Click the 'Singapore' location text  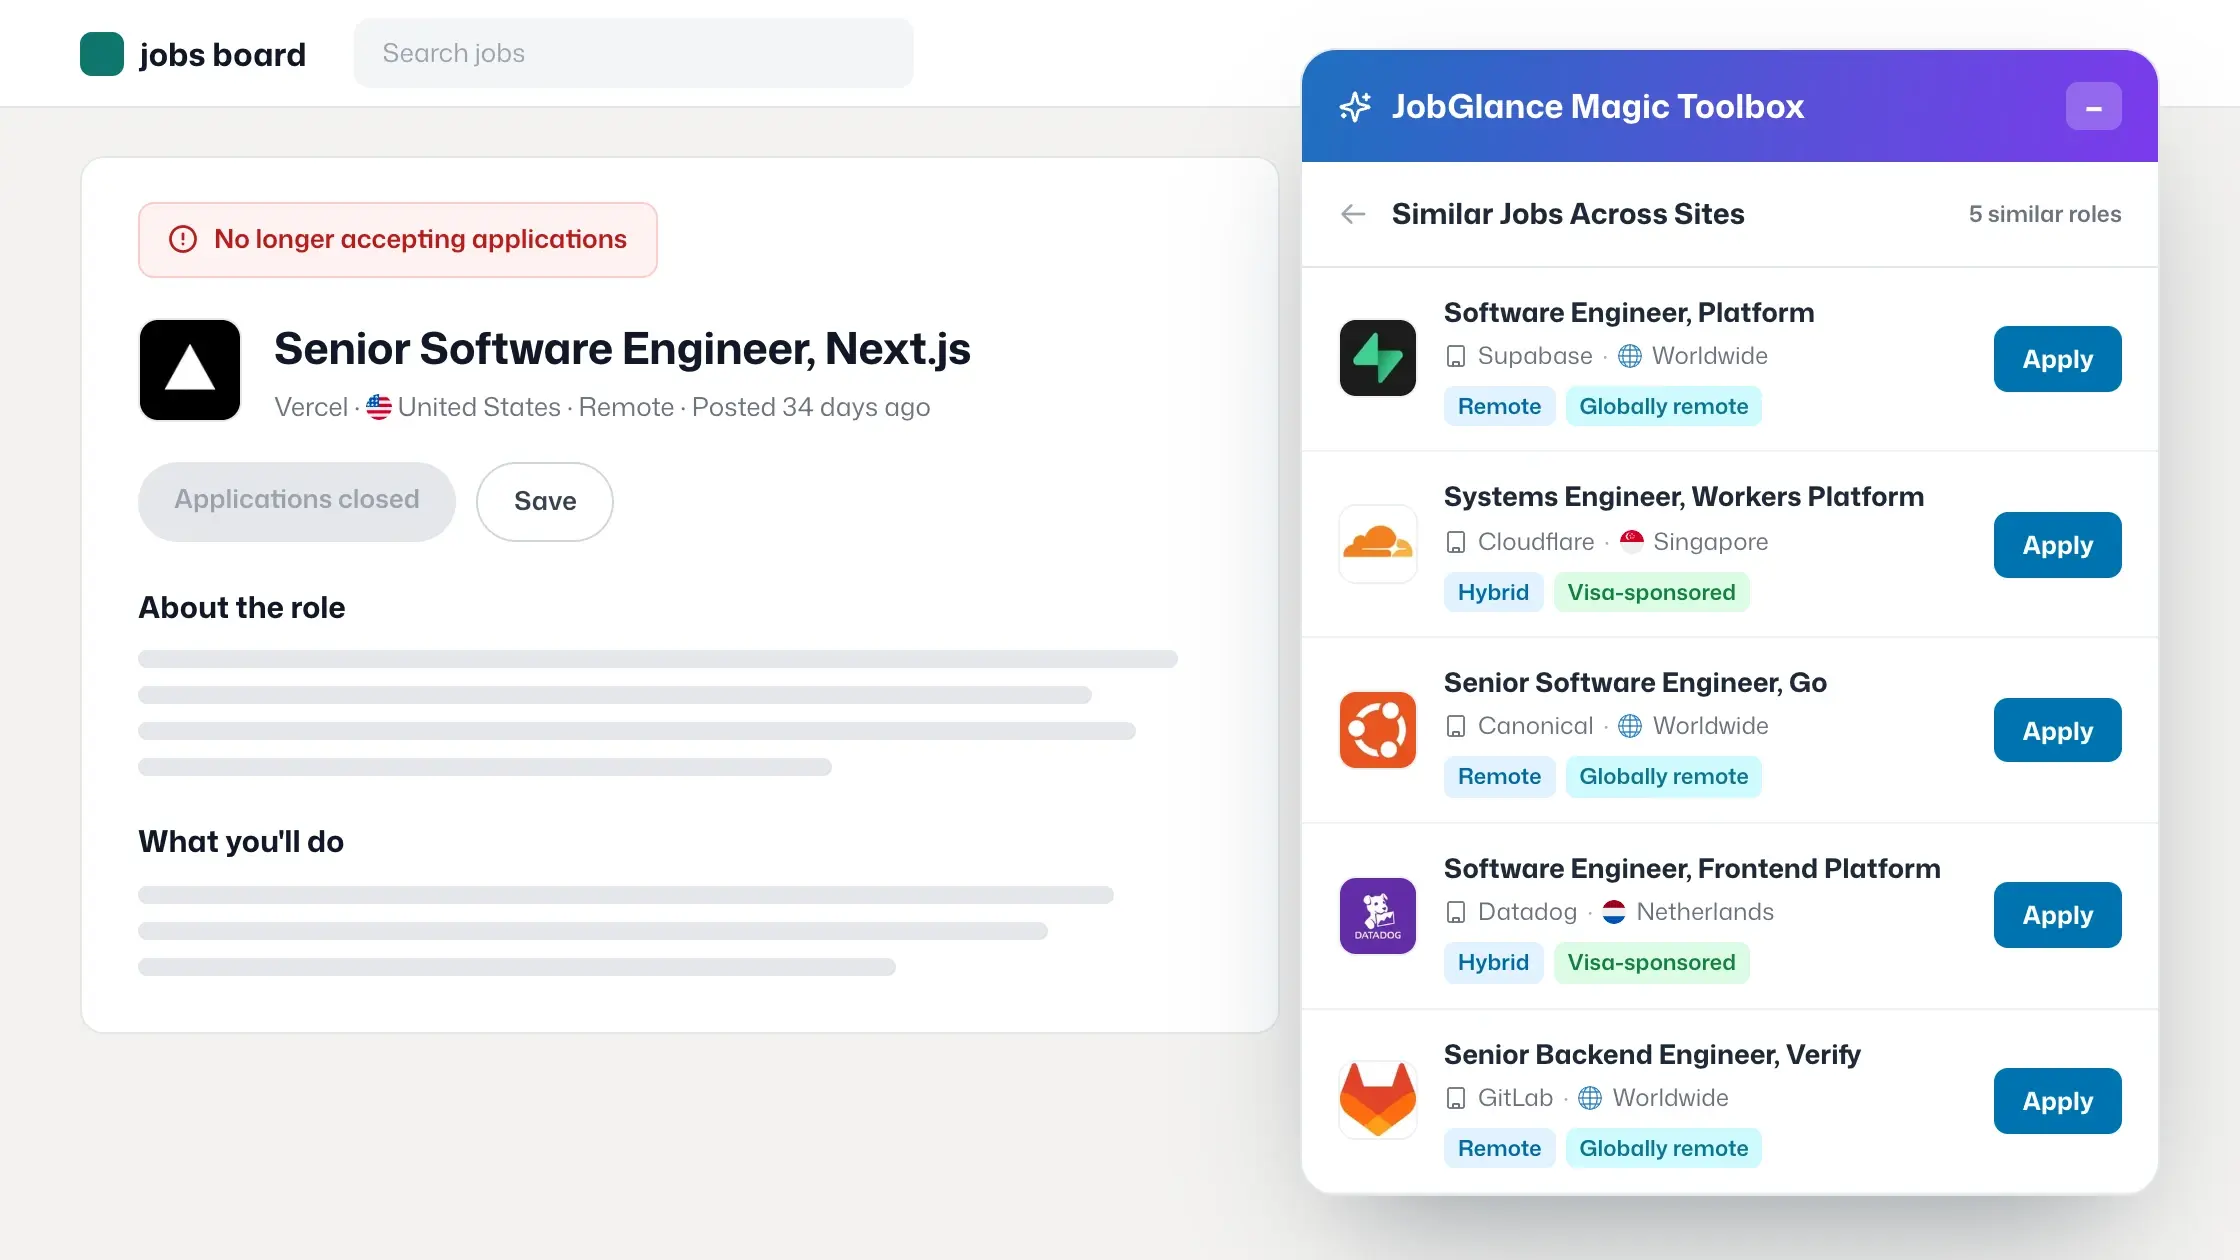(1710, 542)
